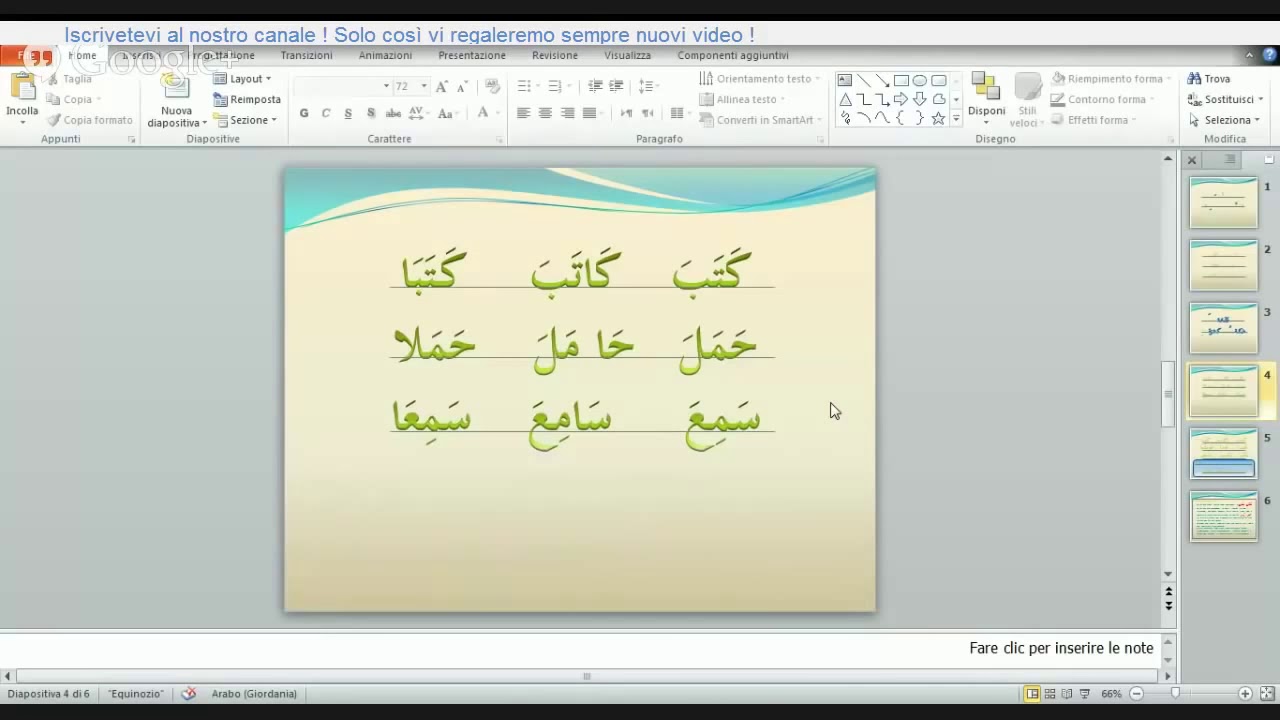The height and width of the screenshot is (720, 1280).
Task: Switch to Normal view icon
Action: pos(1032,693)
